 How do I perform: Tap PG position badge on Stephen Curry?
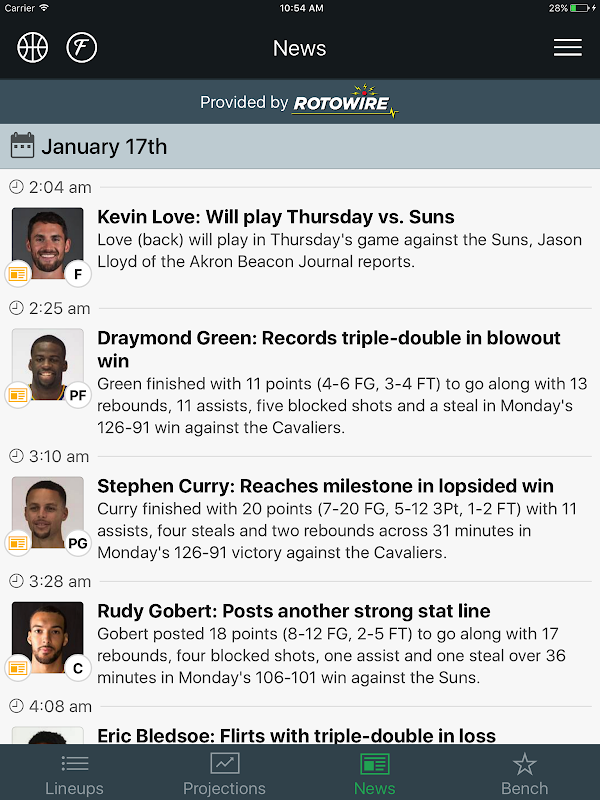[x=78, y=544]
